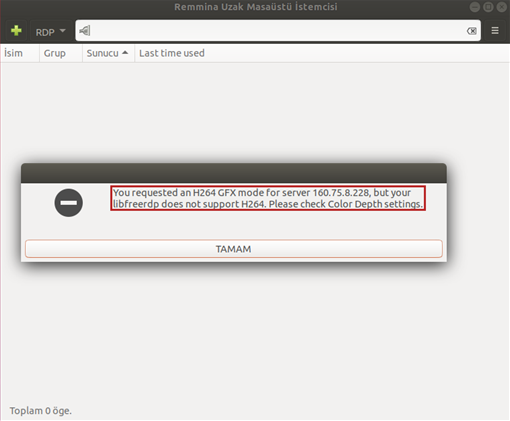Sort the list by İsim column

[x=20, y=53]
